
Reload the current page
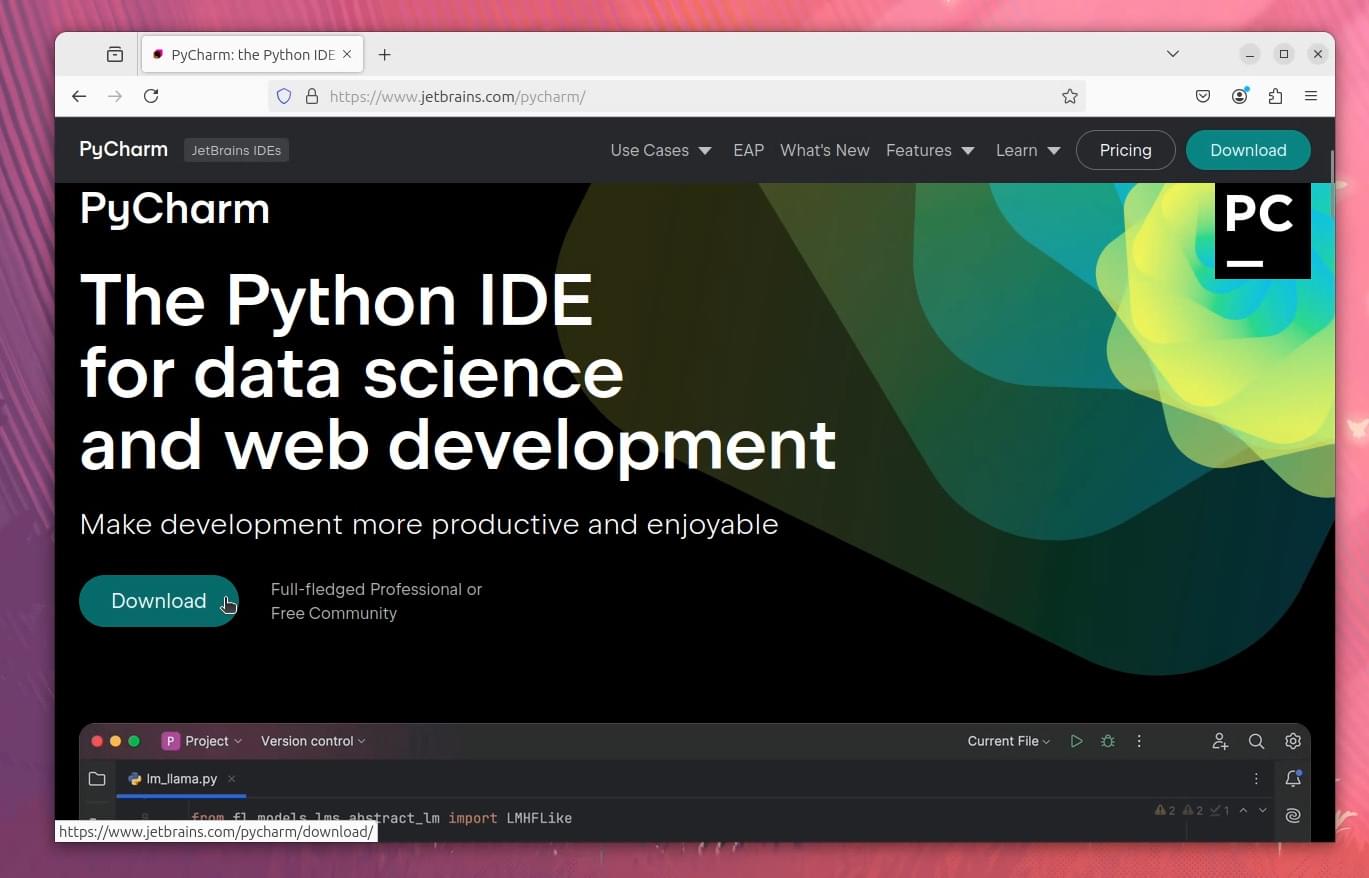tap(151, 96)
